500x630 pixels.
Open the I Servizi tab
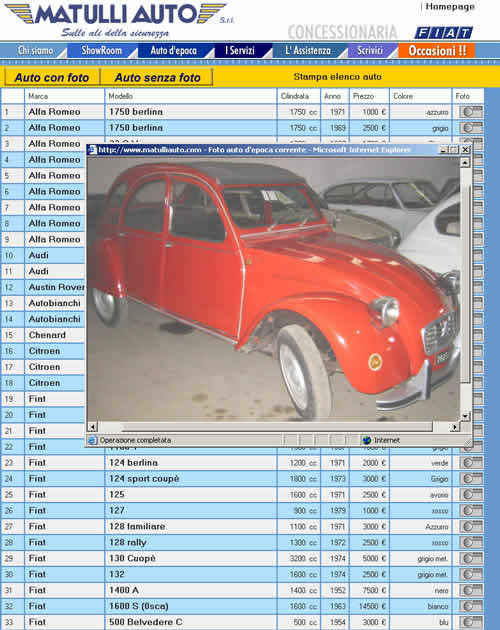click(x=240, y=51)
